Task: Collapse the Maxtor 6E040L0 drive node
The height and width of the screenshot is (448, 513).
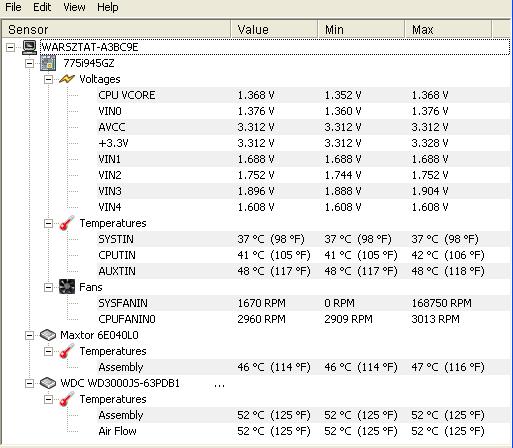Action: [29, 335]
